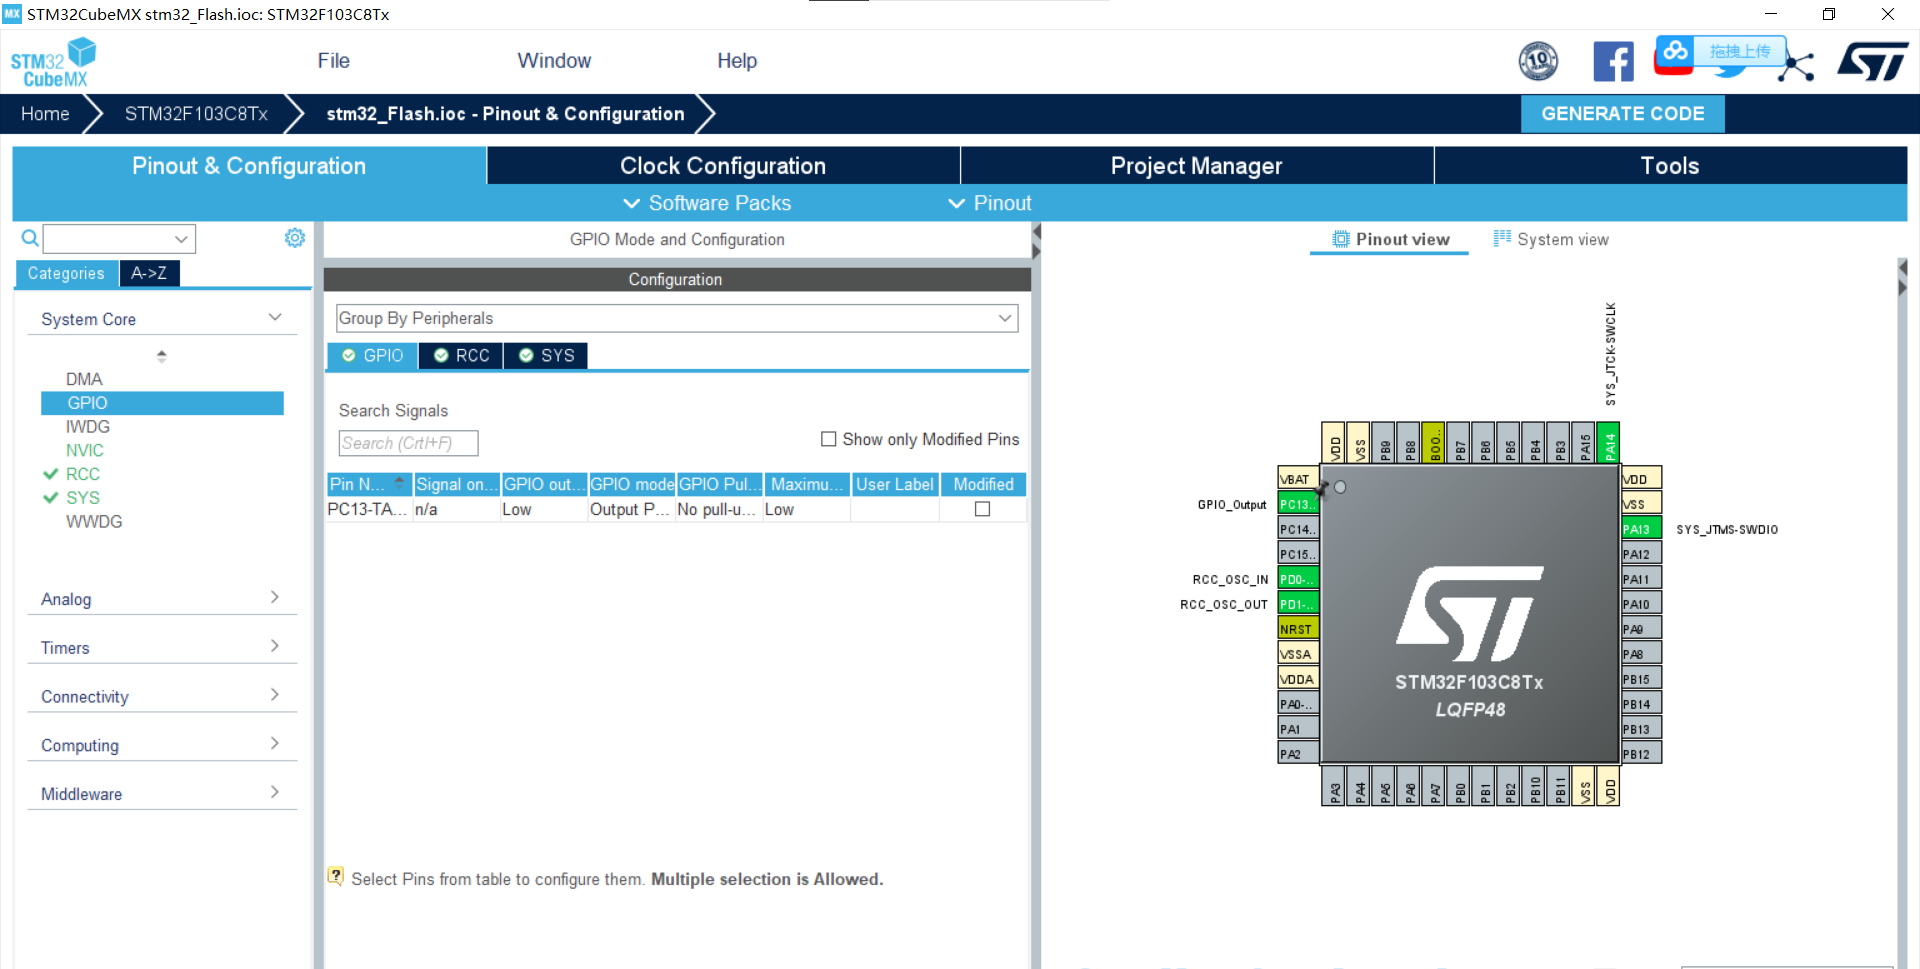Switch to Clock Configuration tab
This screenshot has width=1920, height=969.
723,166
